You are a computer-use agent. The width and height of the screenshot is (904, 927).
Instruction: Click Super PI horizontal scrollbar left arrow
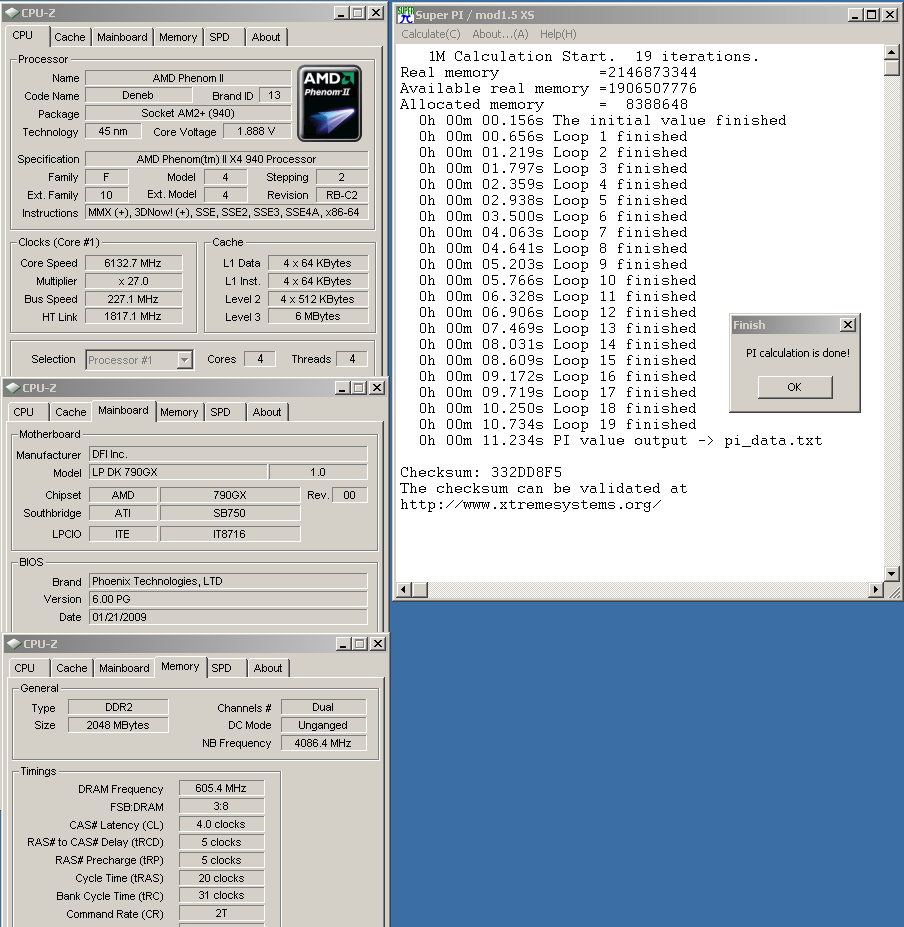tap(404, 589)
